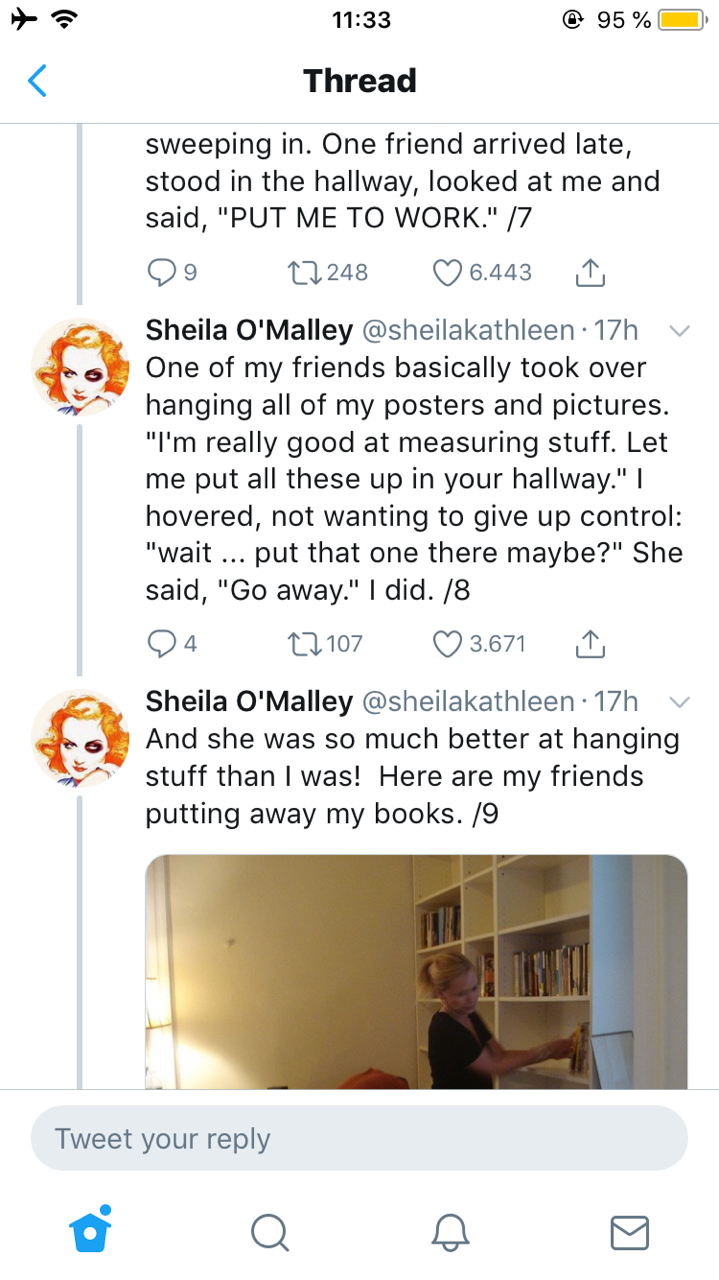Like the tweet with 6.443 likes

[446, 272]
